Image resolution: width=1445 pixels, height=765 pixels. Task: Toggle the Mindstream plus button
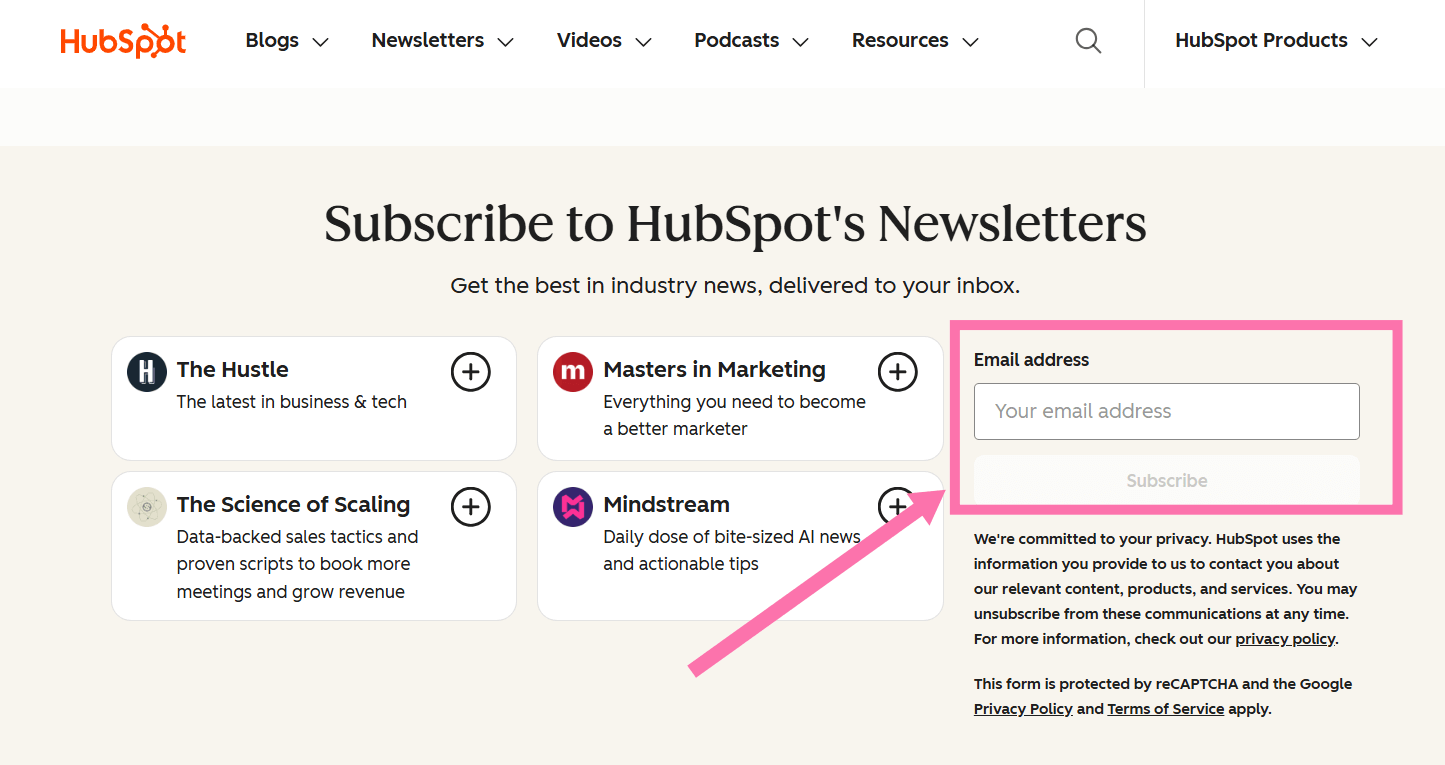pos(893,503)
